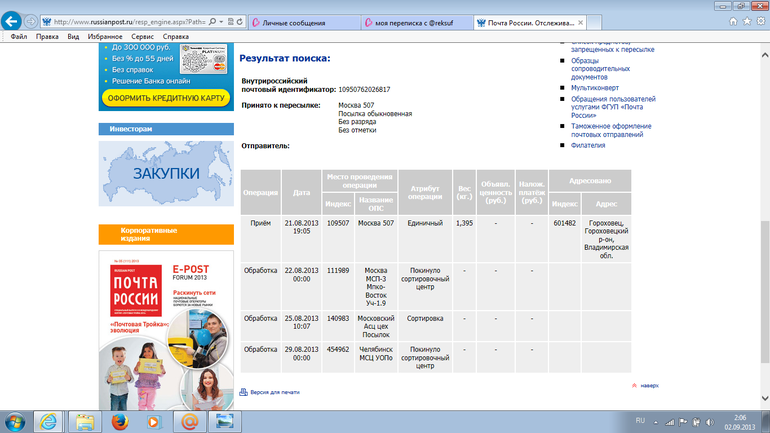Viewport: 770px width, 433px height.
Task: Open the Справка menu
Action: (x=176, y=37)
